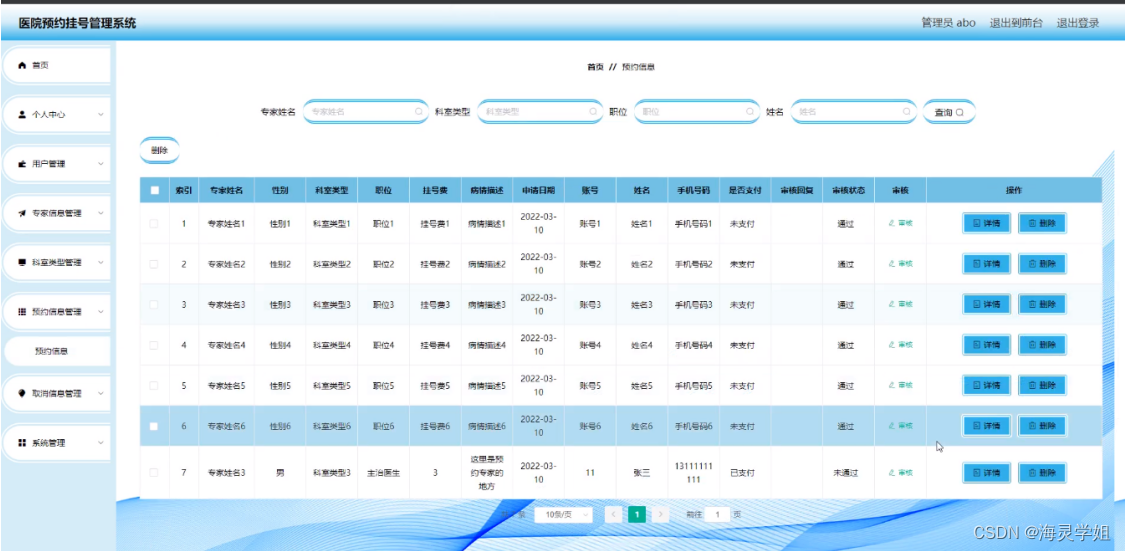
Task: Expand 科室类型管理 menu chevron
Action: point(101,263)
